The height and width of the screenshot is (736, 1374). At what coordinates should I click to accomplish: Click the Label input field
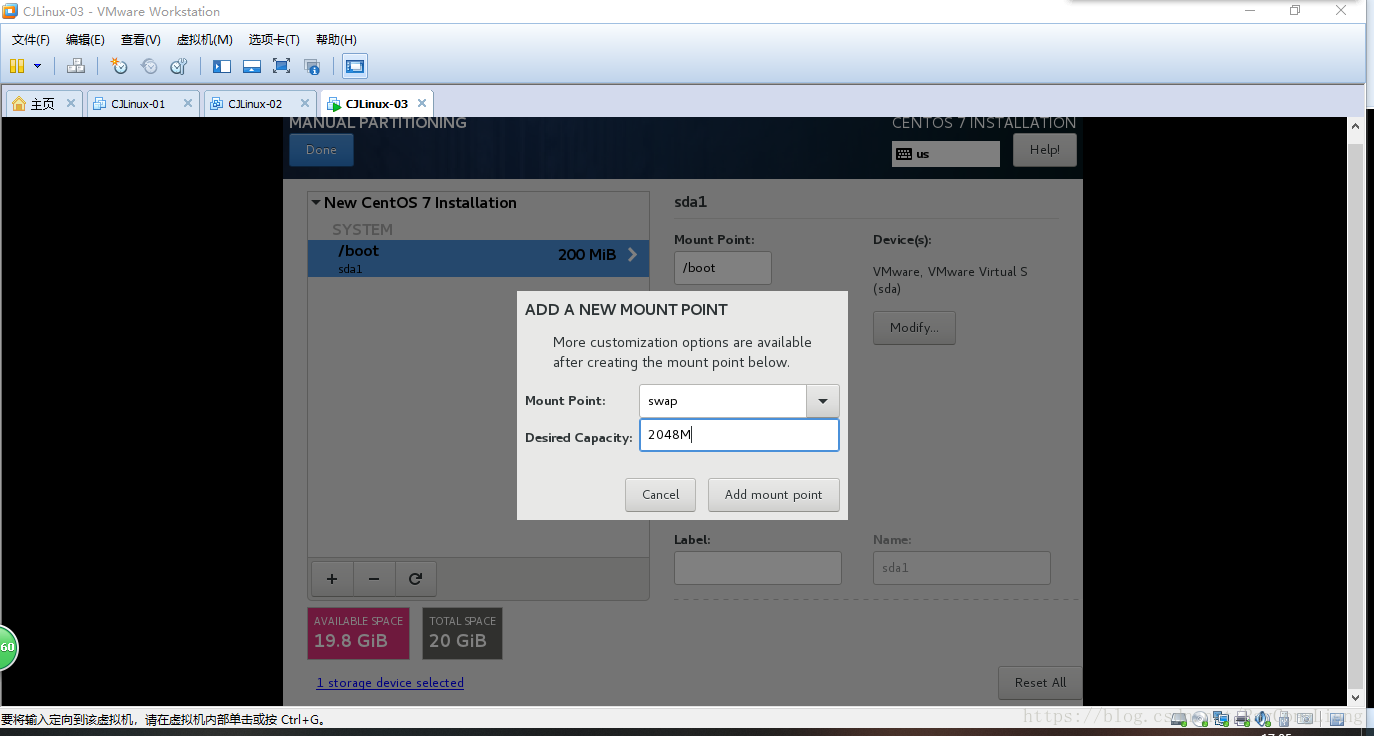coord(757,568)
